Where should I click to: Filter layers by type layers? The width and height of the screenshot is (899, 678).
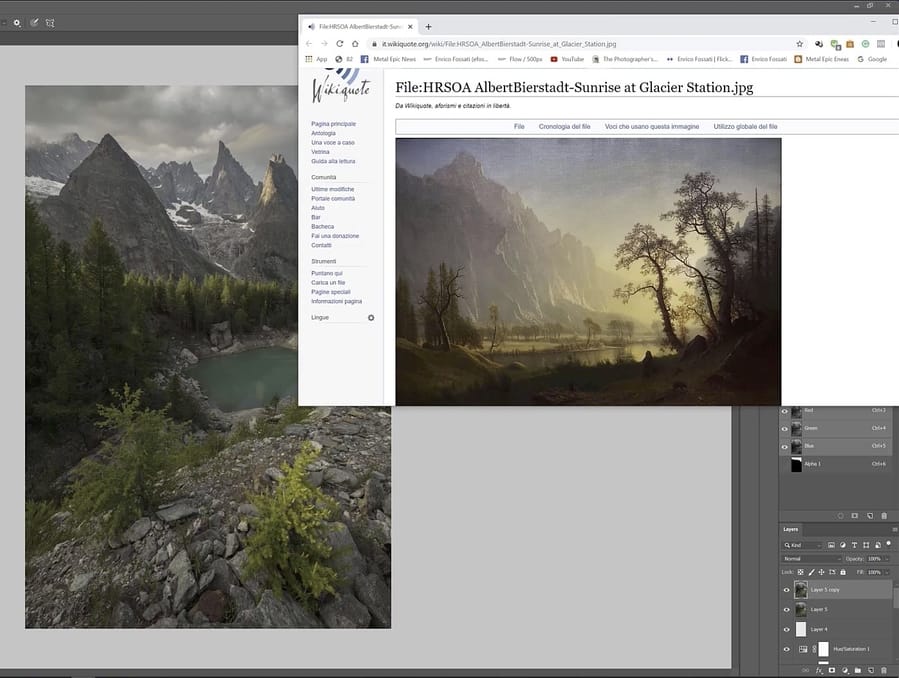point(854,545)
